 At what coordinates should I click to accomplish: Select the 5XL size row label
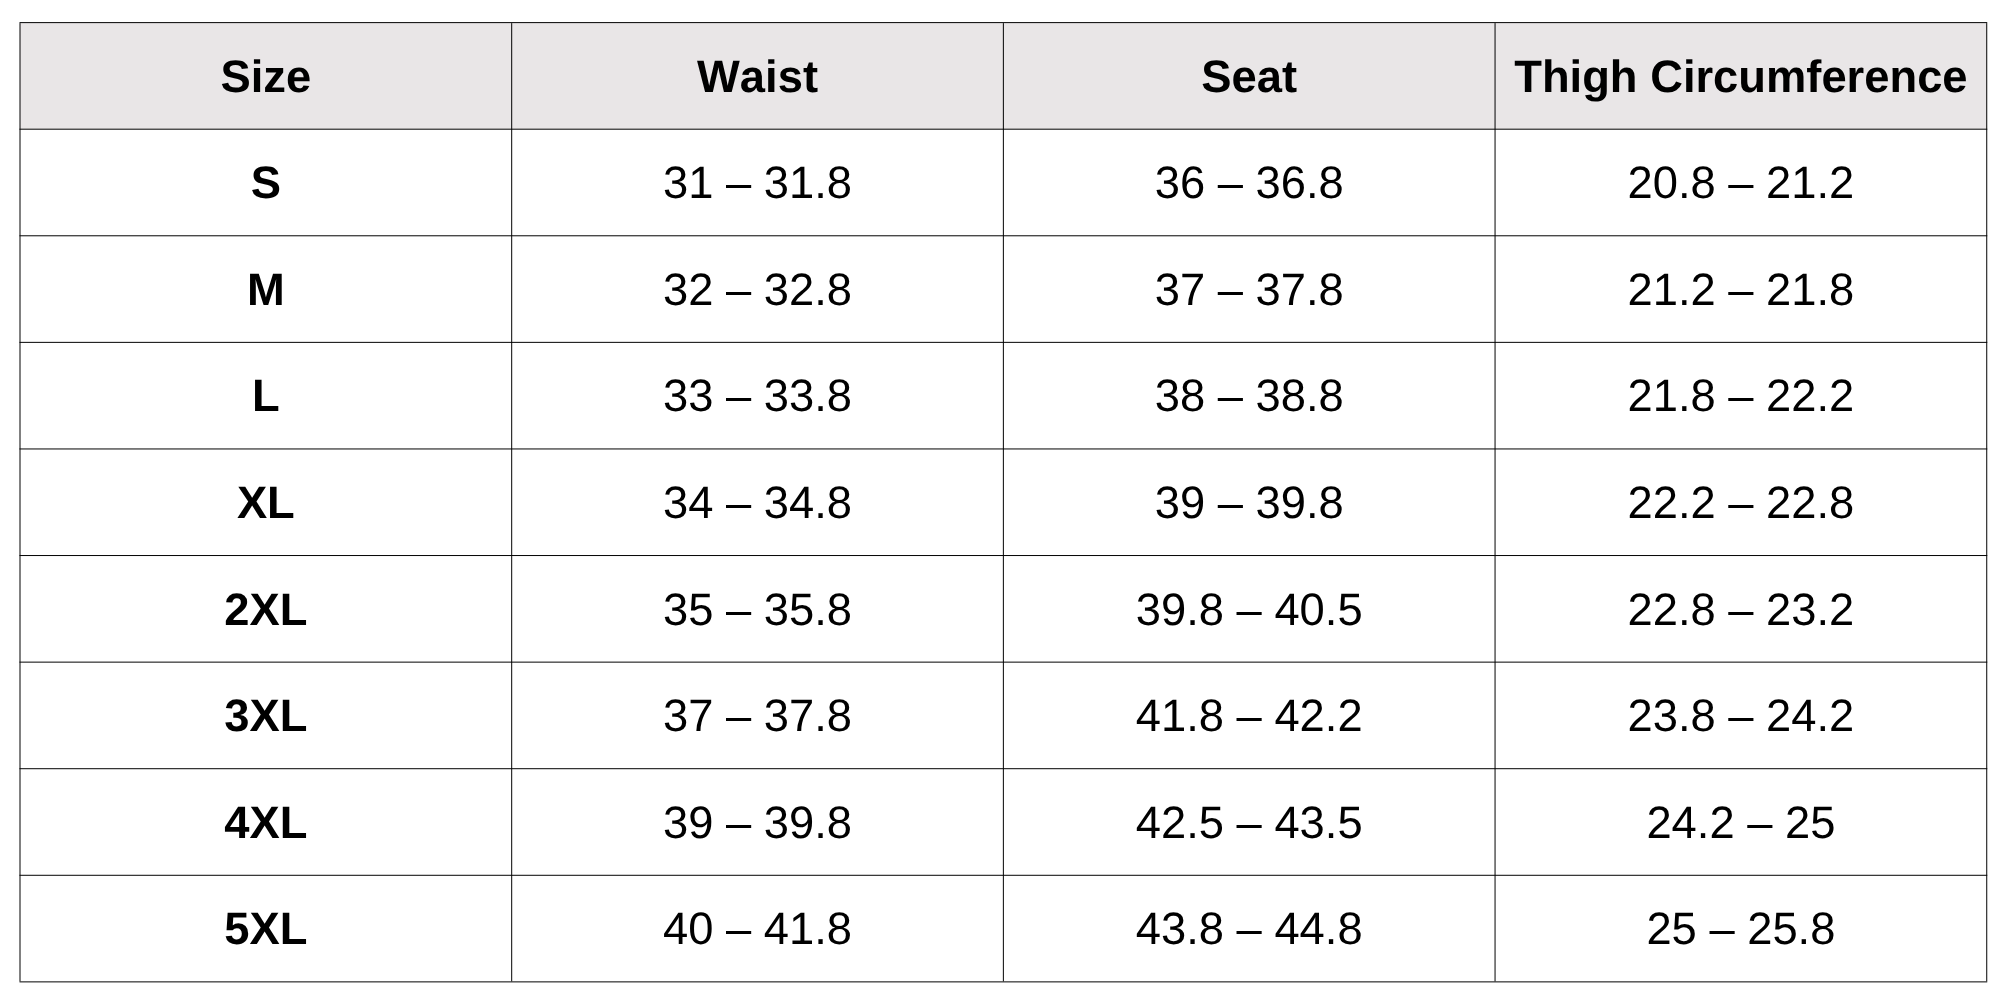[x=265, y=929]
